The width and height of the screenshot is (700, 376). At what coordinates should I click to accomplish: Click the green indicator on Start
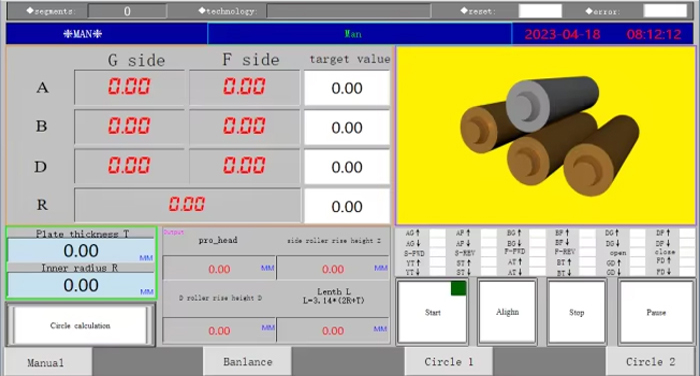tap(458, 288)
